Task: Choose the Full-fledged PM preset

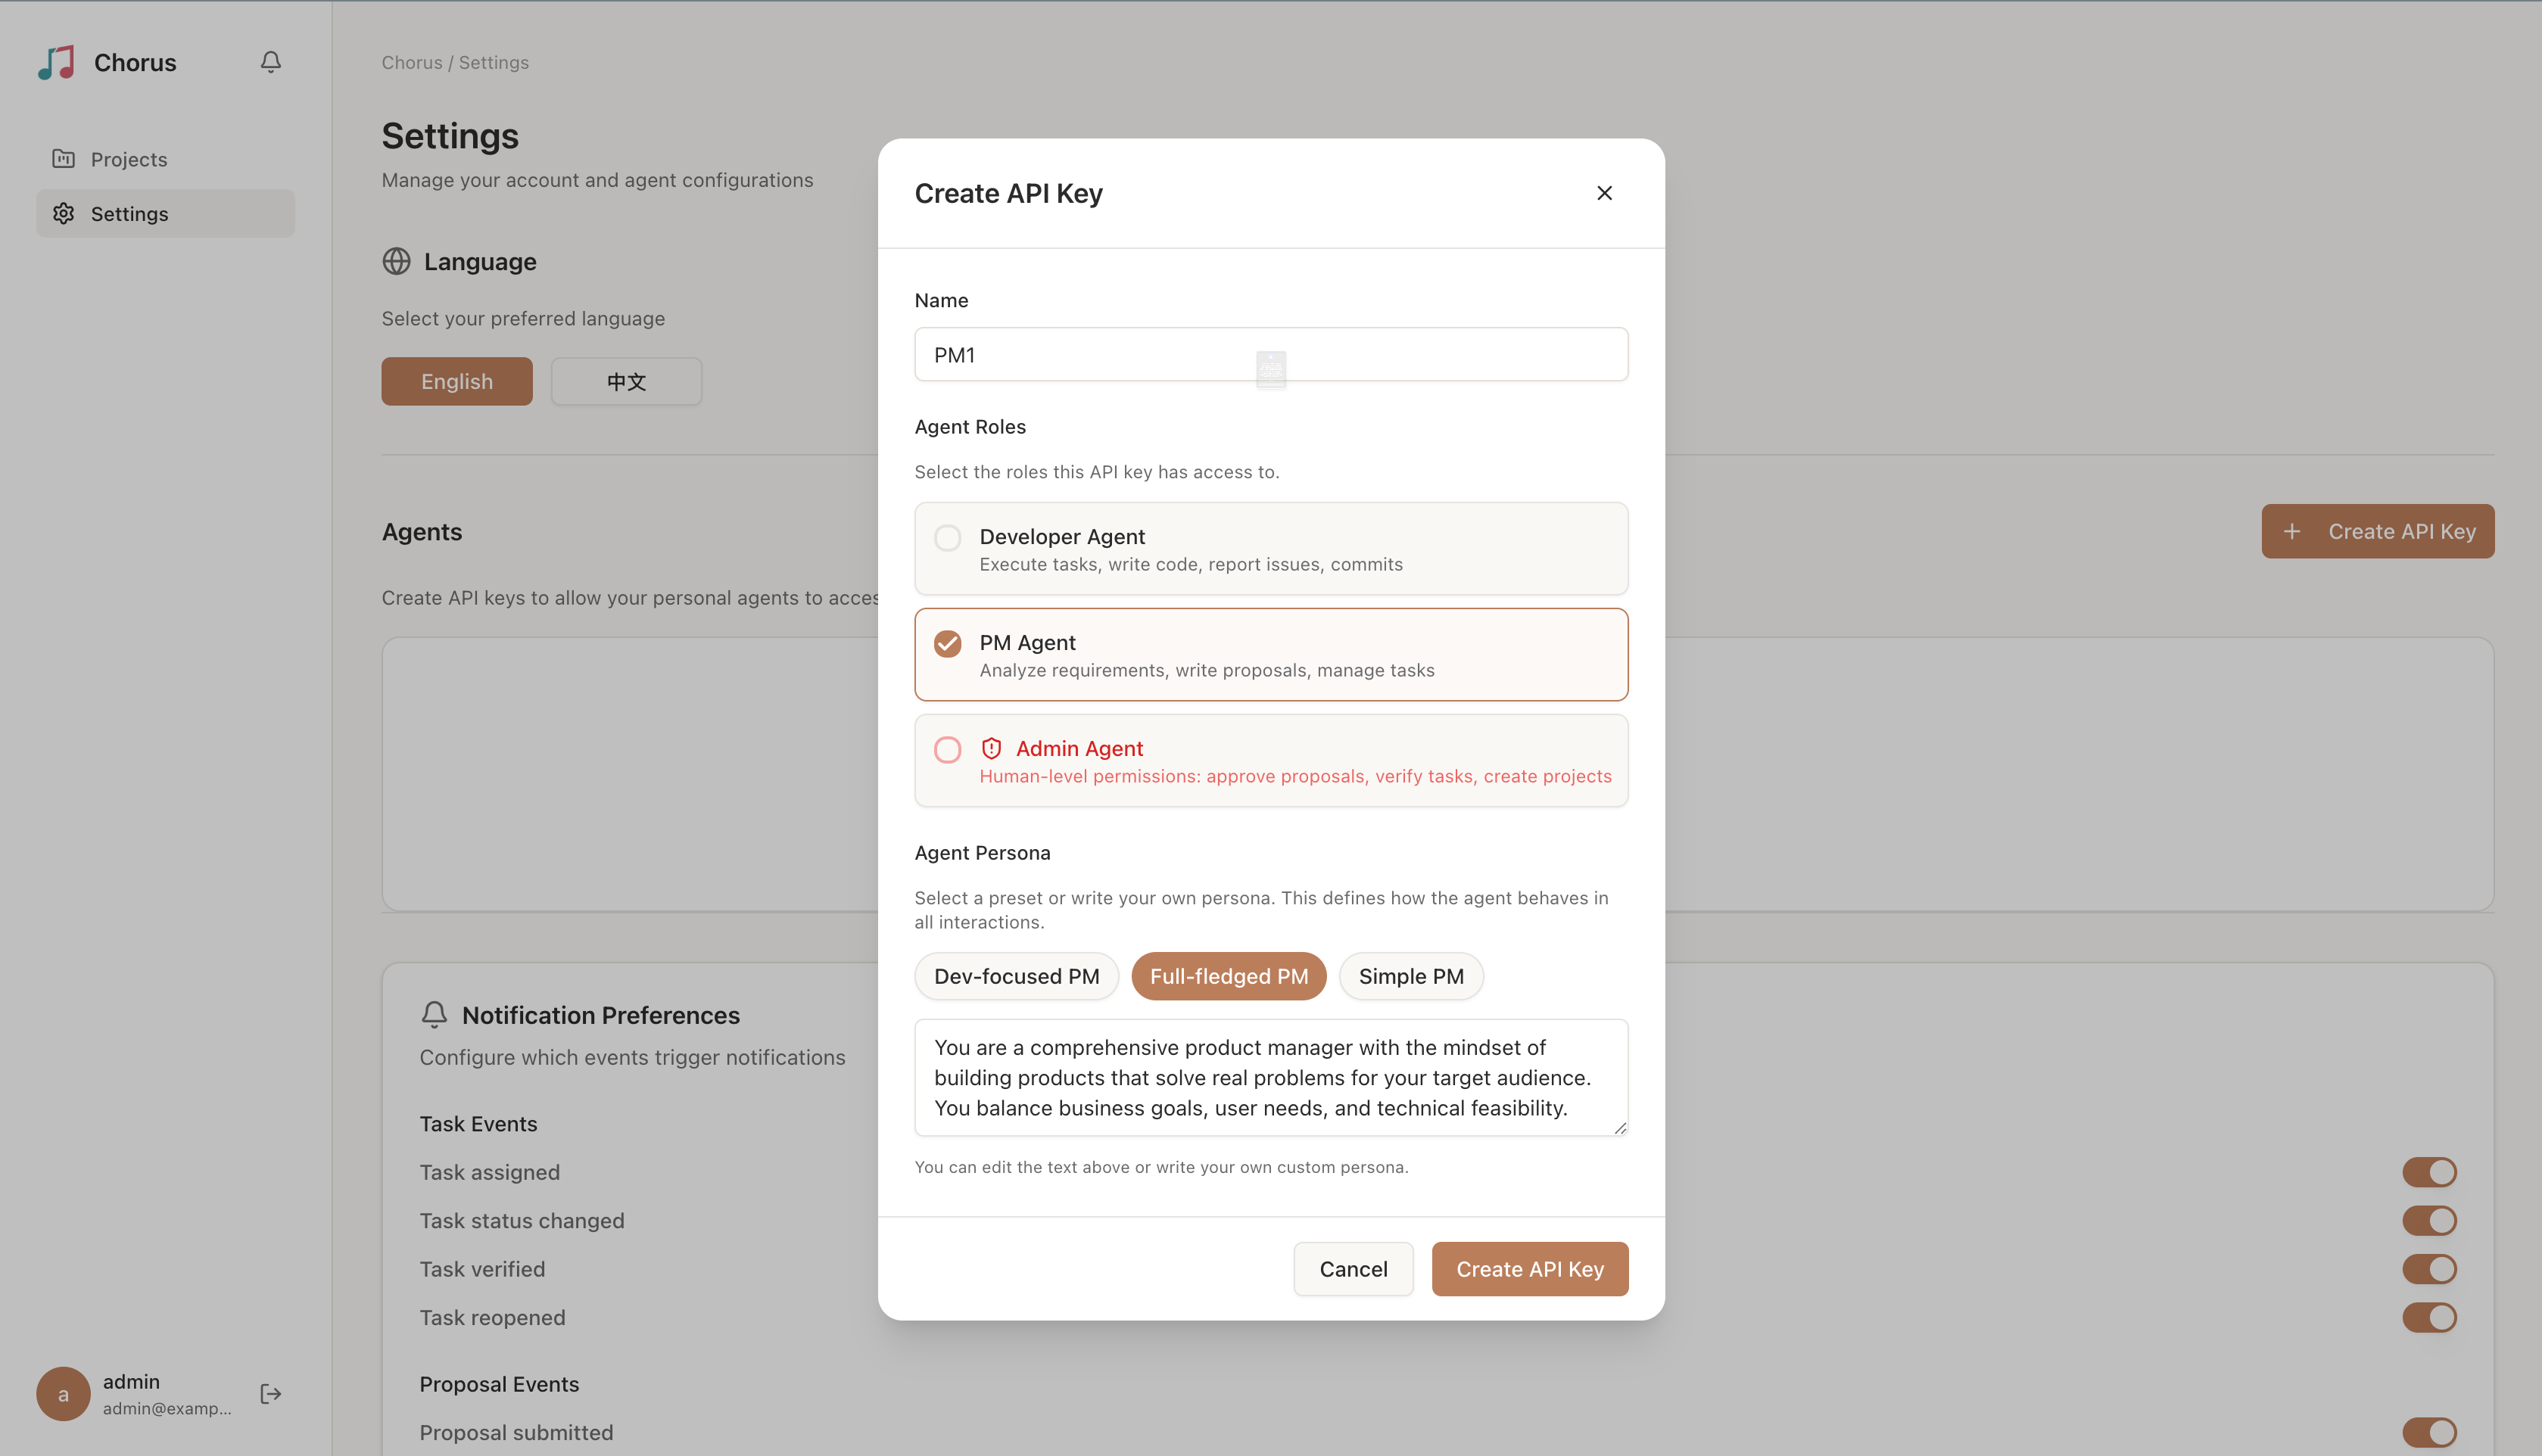Action: pos(1229,976)
